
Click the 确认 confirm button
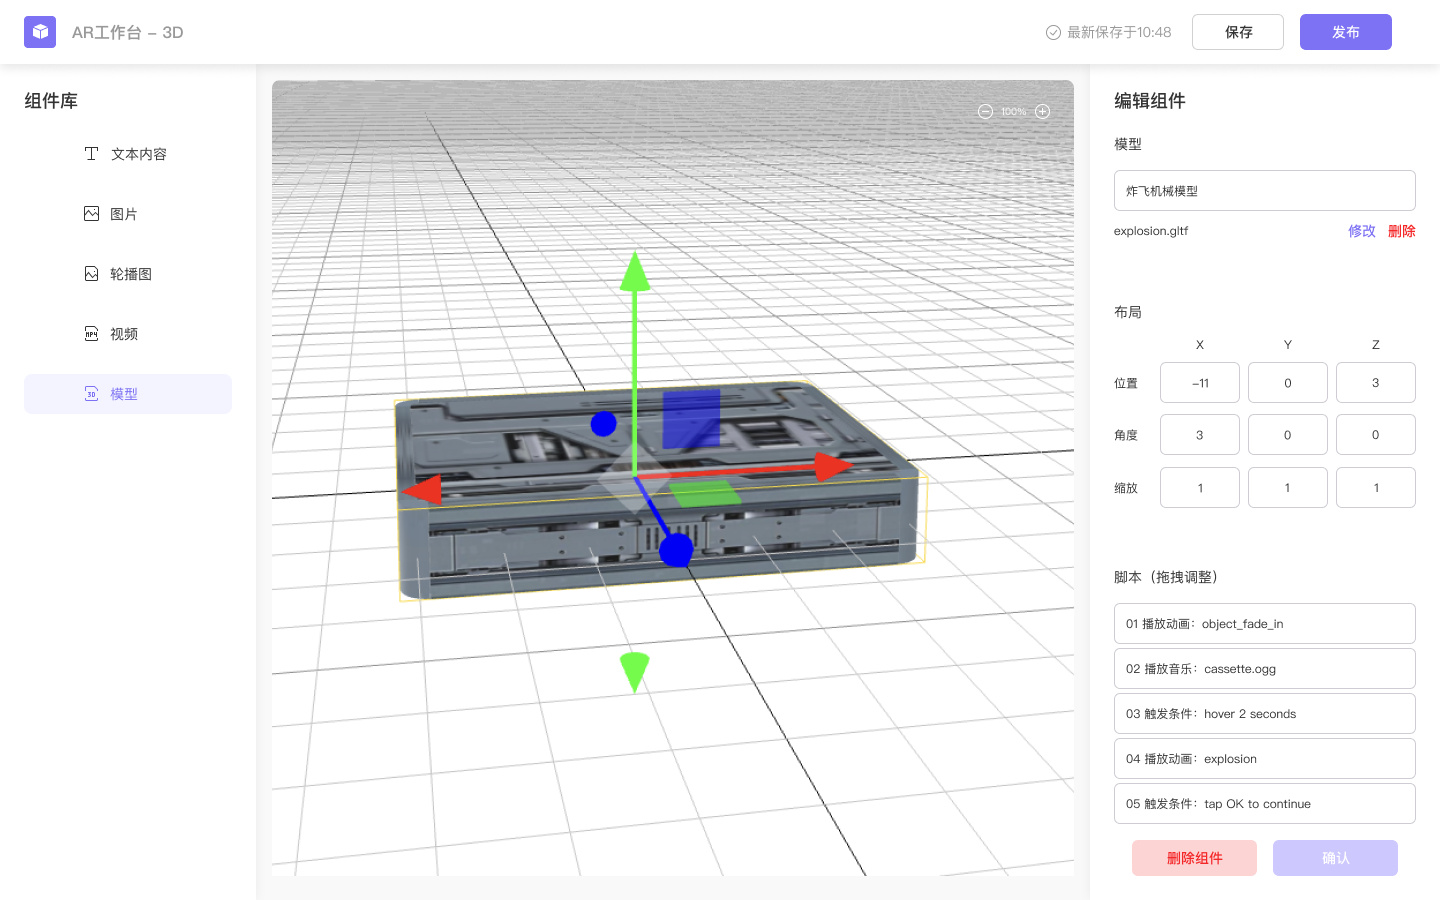[1335, 858]
